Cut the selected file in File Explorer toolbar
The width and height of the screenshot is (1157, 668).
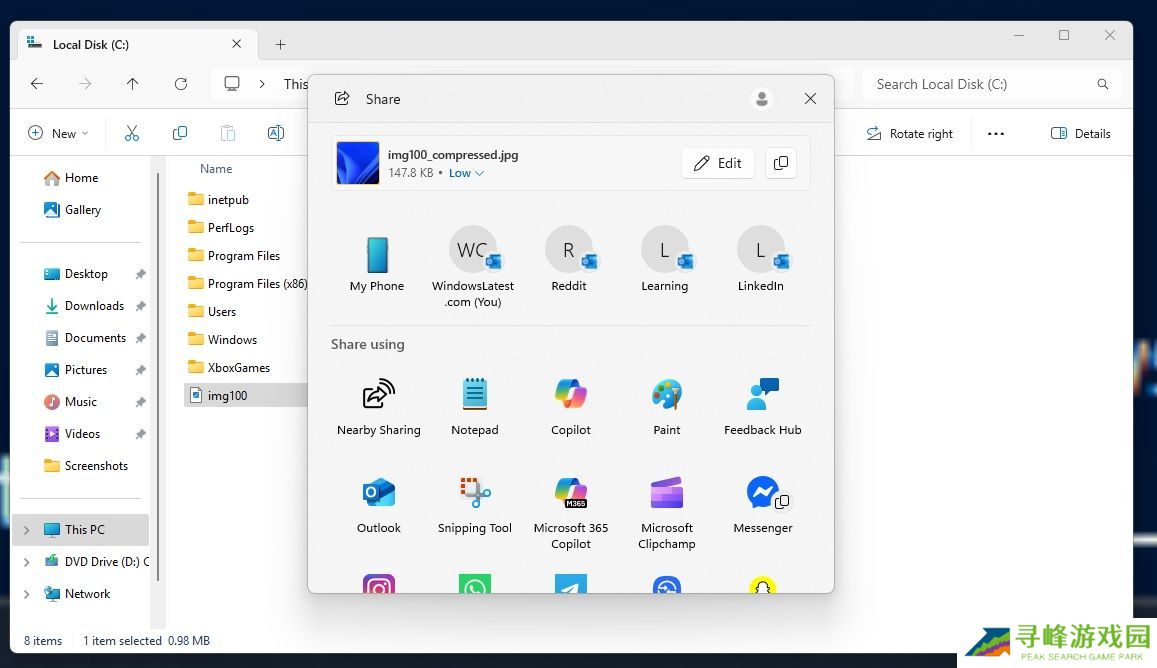[131, 133]
